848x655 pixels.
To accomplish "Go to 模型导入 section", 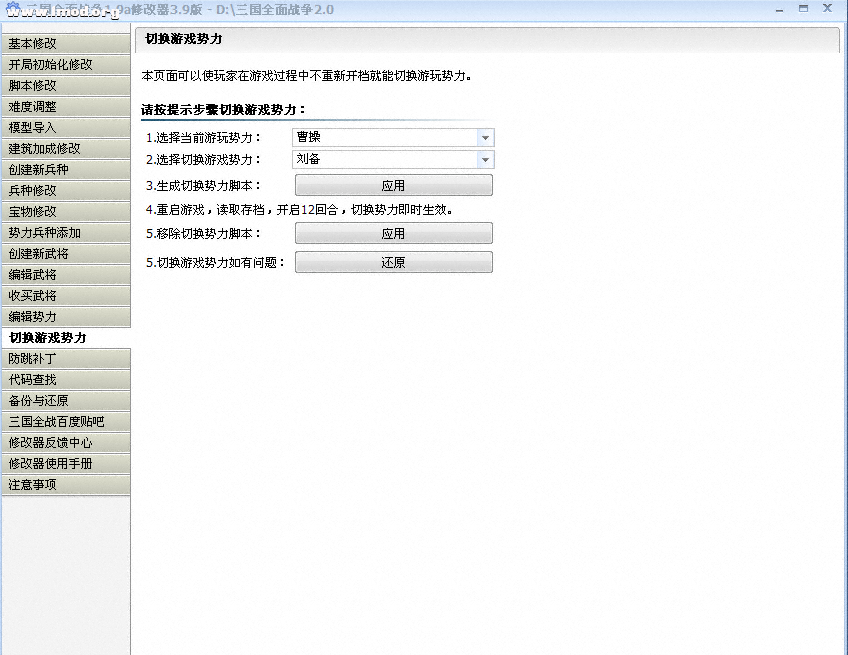I will coord(65,128).
